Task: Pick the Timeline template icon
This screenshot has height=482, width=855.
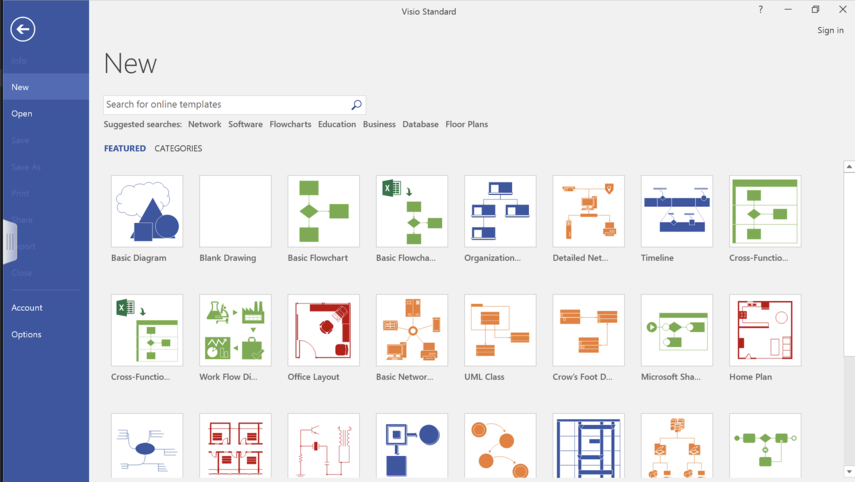Action: (677, 212)
